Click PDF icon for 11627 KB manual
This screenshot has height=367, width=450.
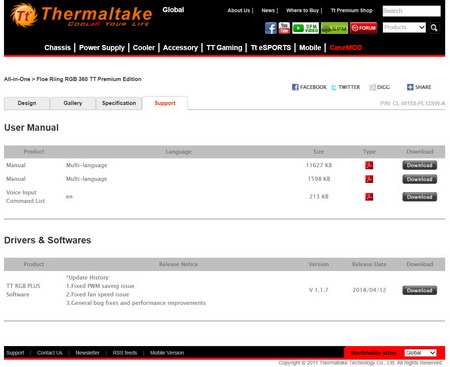369,165
